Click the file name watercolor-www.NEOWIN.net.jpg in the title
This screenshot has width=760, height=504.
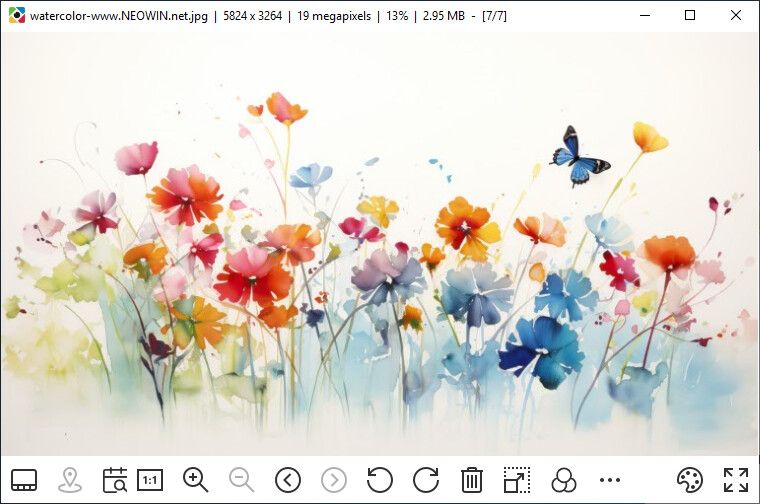(x=119, y=16)
